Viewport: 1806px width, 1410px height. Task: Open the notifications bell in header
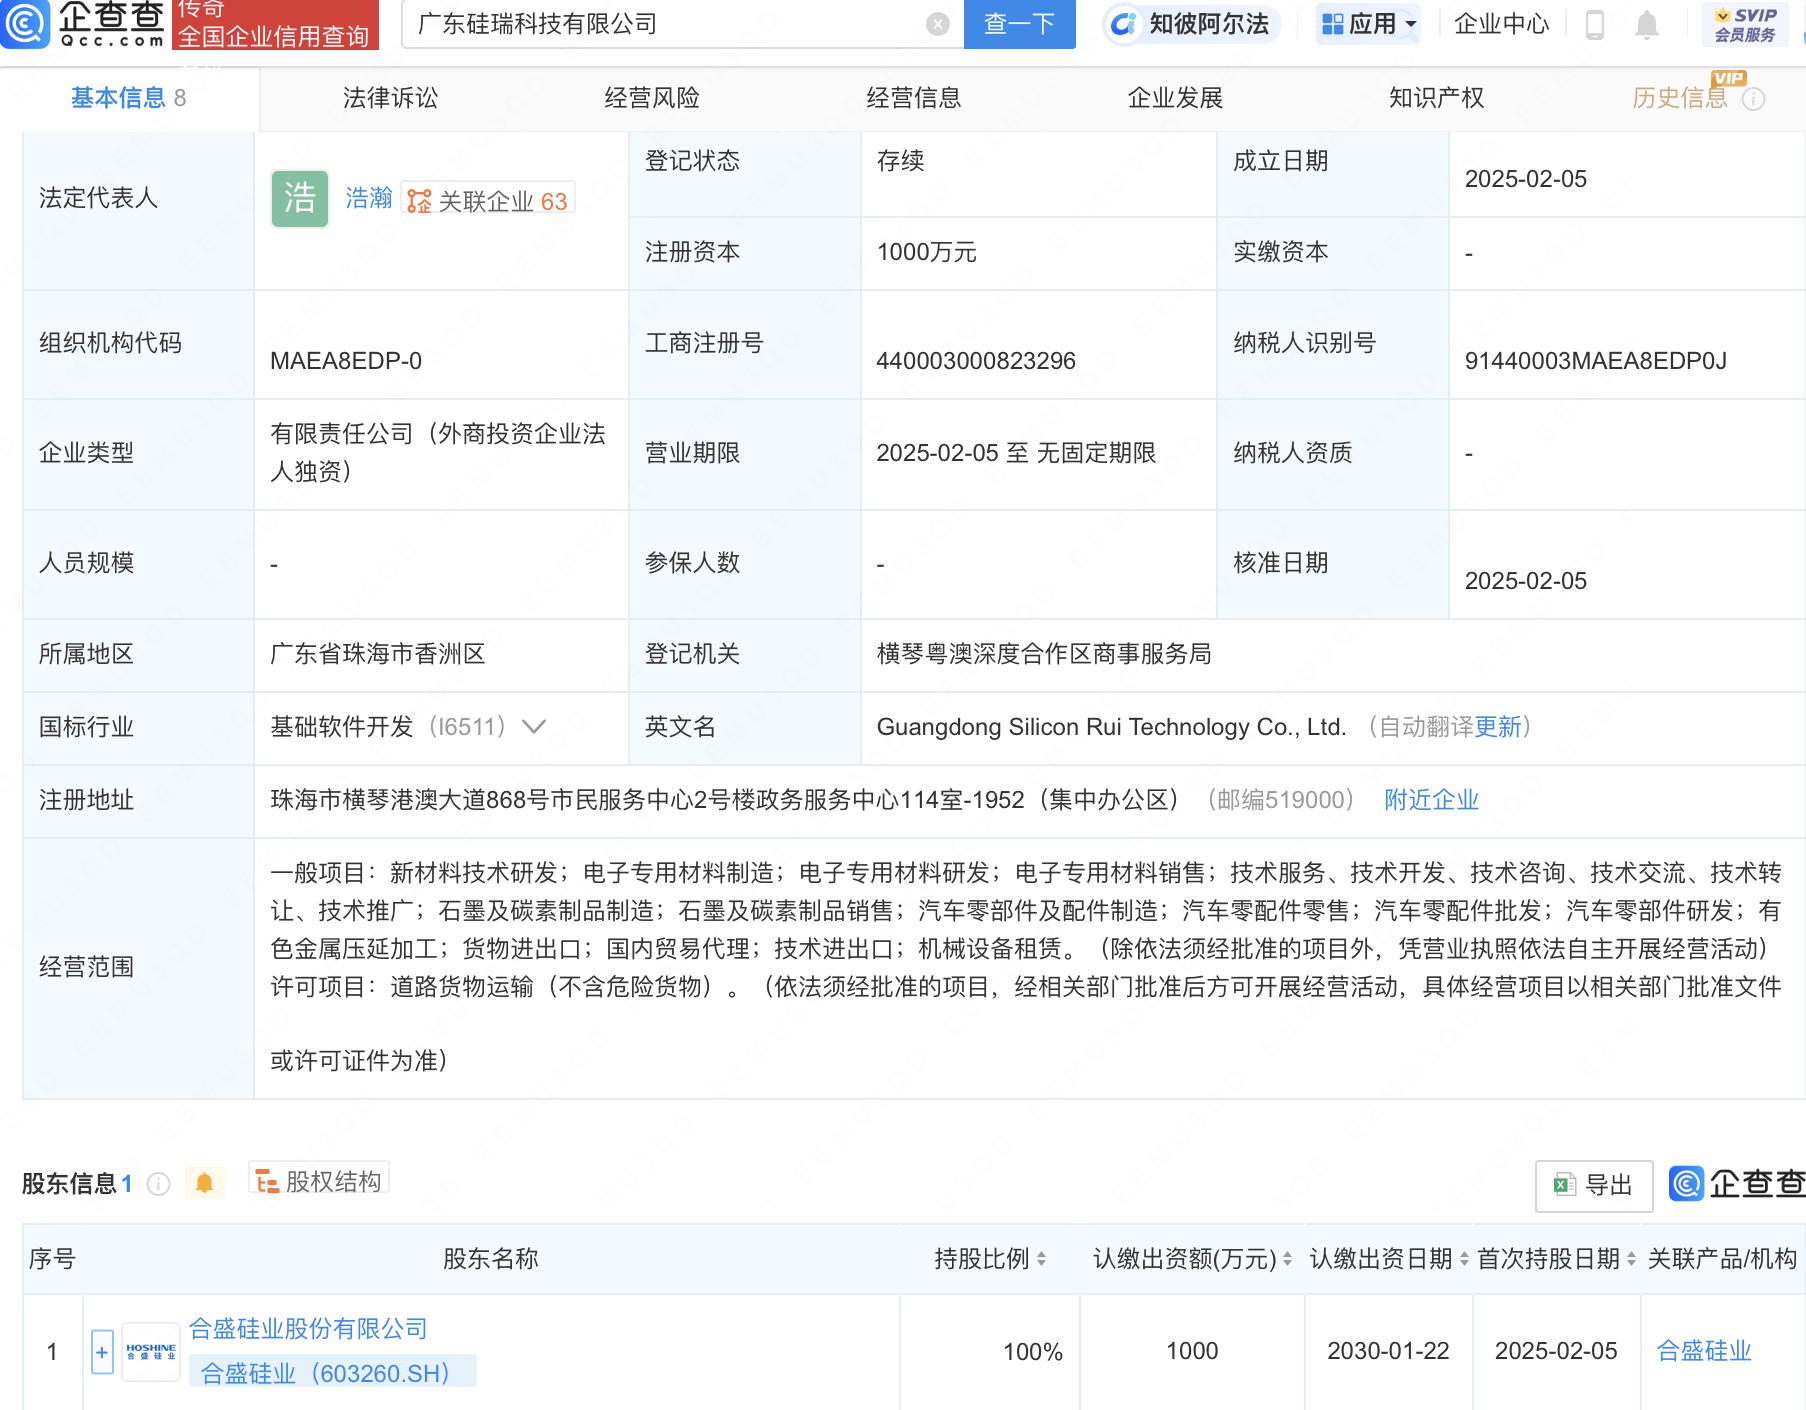1646,24
